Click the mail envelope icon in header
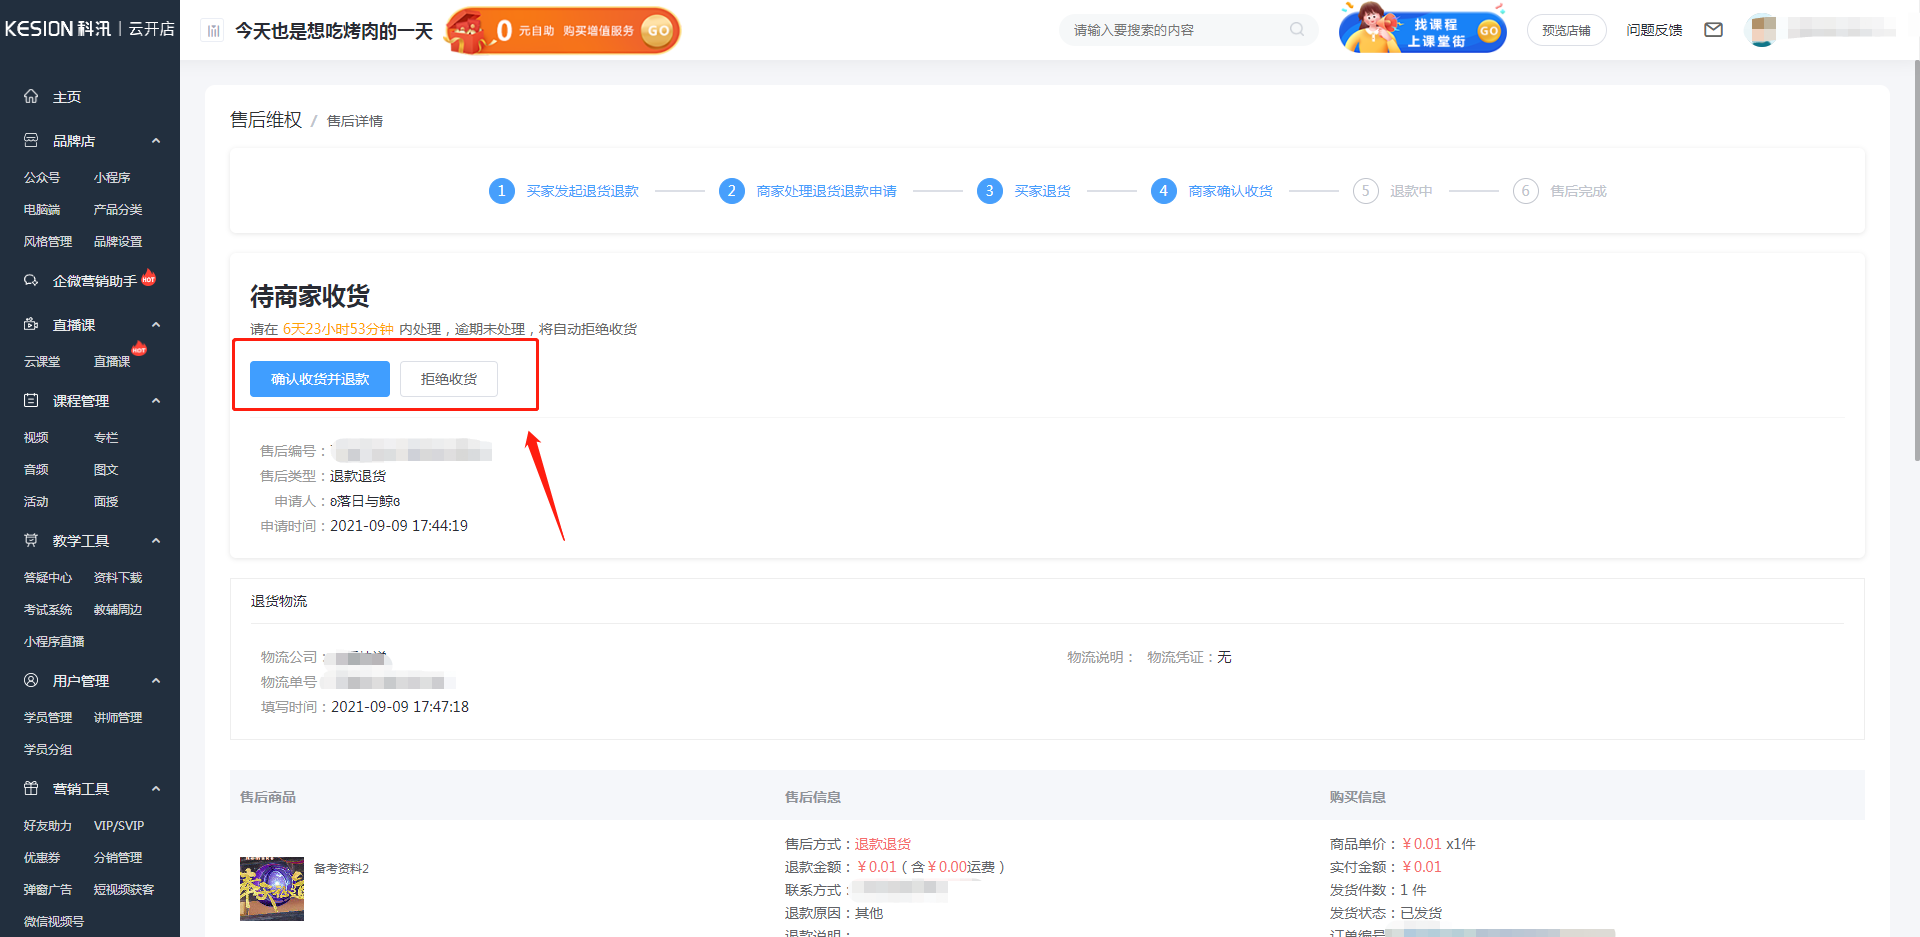Viewport: 1920px width, 937px height. coord(1713,30)
